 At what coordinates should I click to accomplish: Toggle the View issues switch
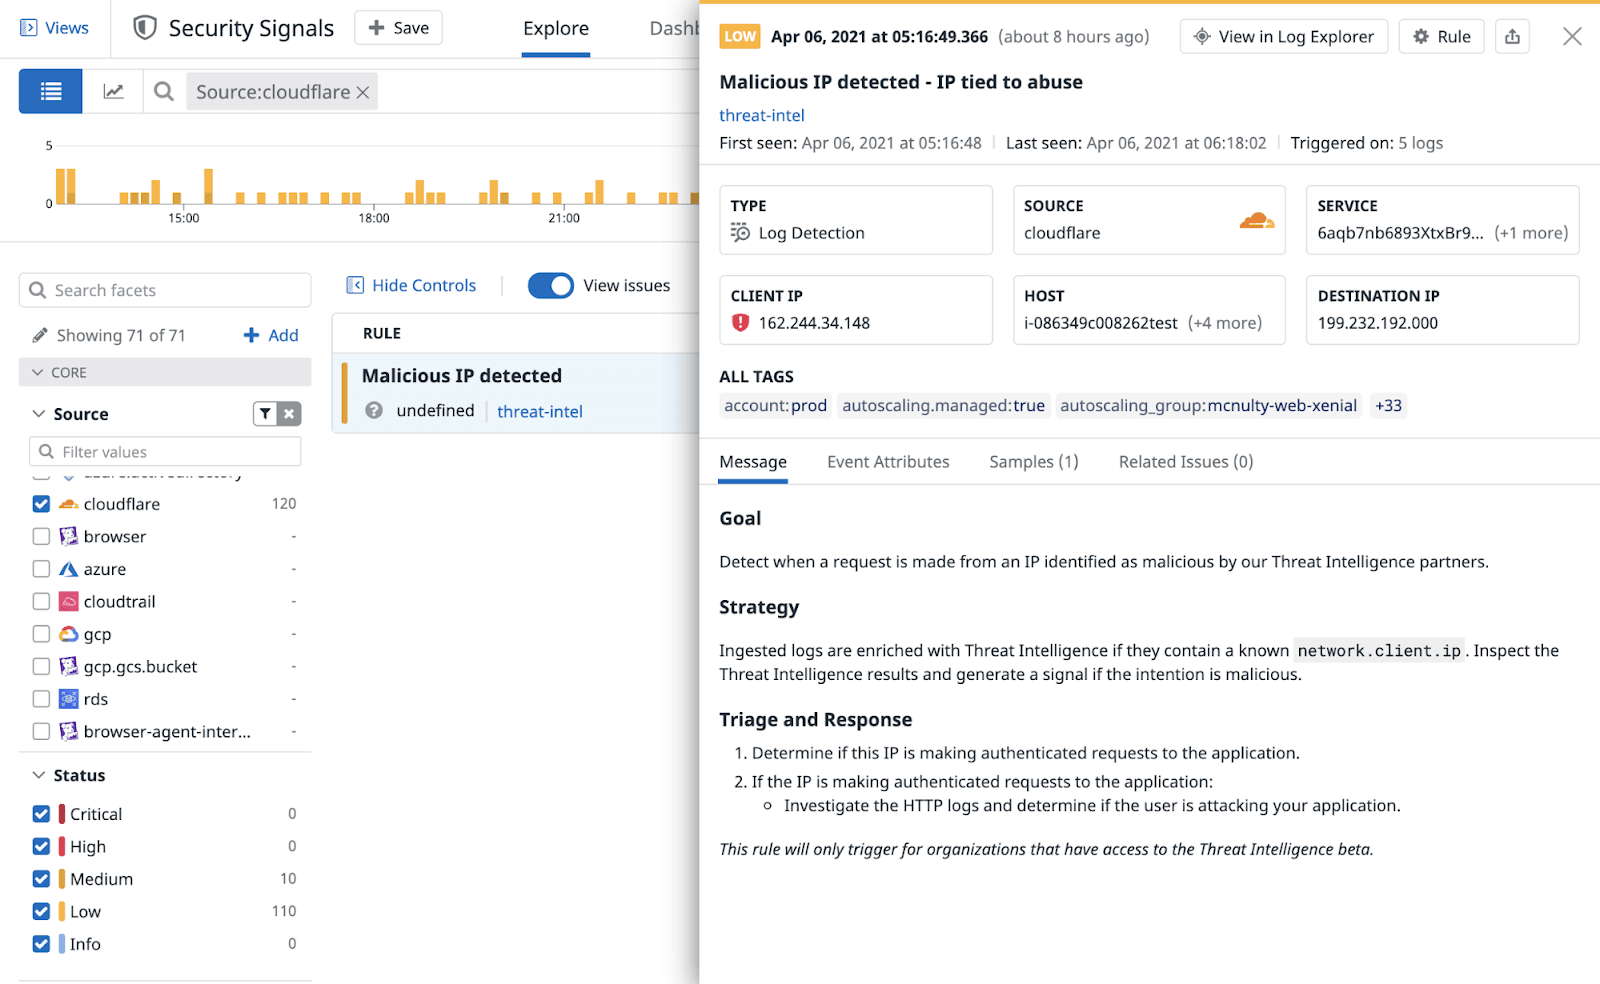(550, 285)
